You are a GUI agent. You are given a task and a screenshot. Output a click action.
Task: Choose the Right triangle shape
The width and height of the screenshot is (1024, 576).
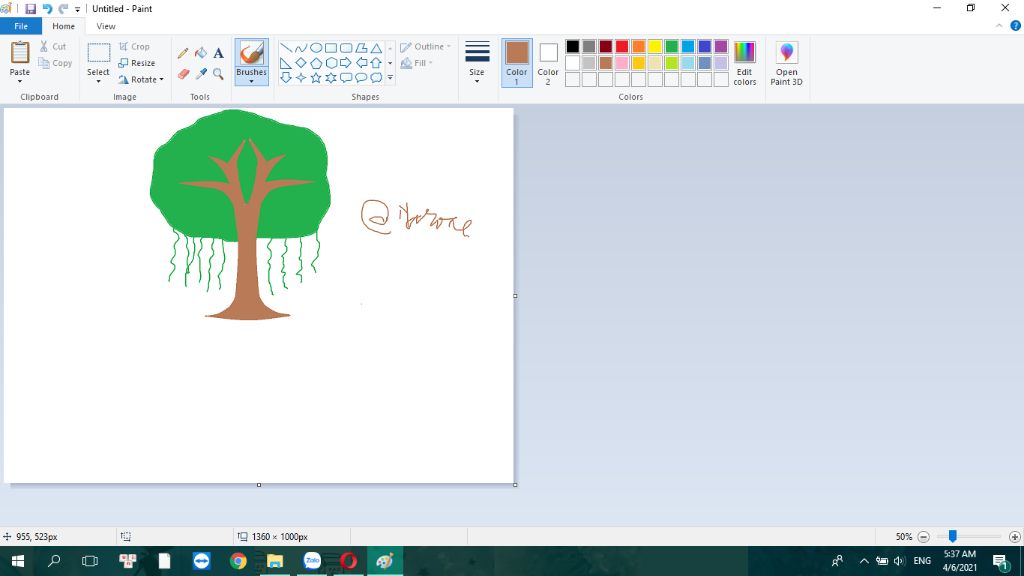coord(286,63)
